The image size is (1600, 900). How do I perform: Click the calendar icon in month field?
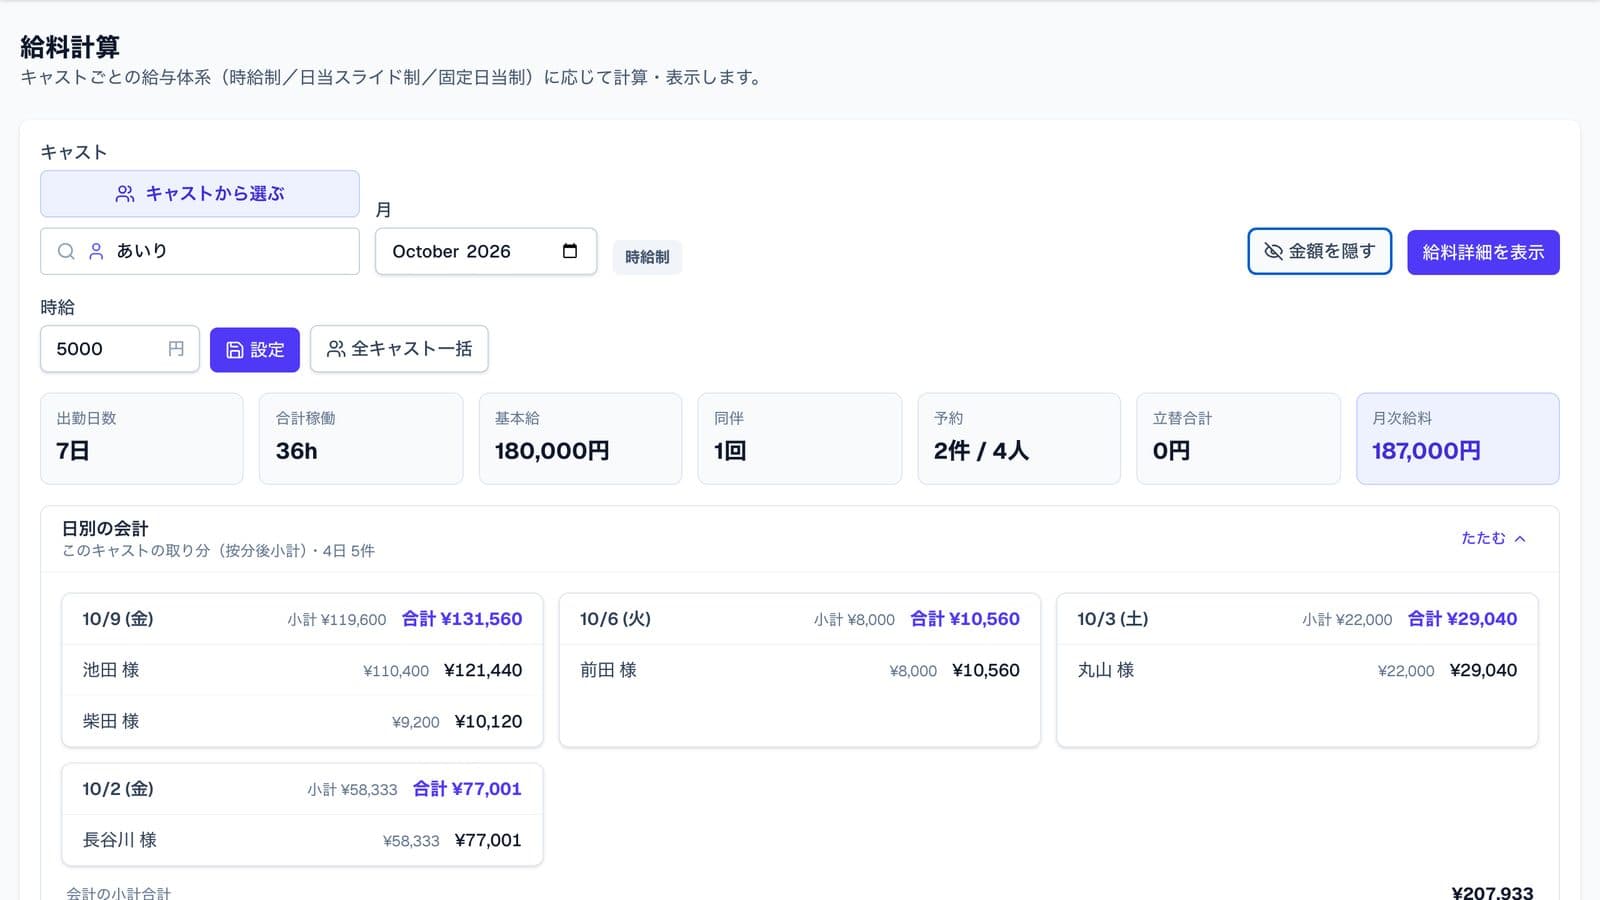pyautogui.click(x=570, y=251)
